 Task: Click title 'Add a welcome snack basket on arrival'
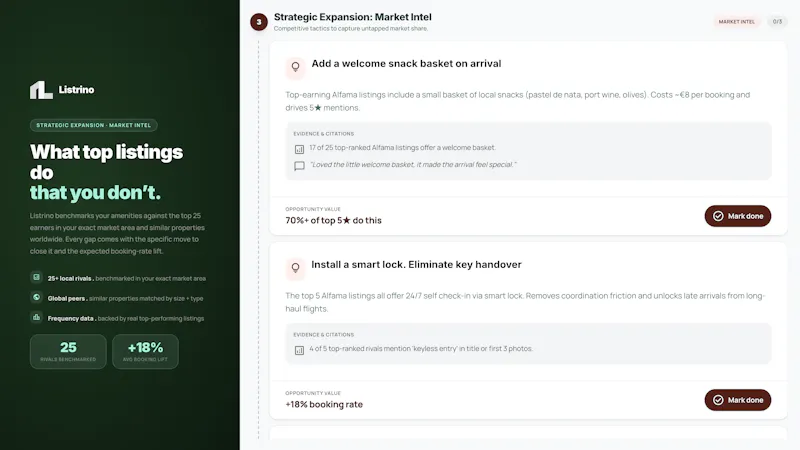(x=406, y=64)
